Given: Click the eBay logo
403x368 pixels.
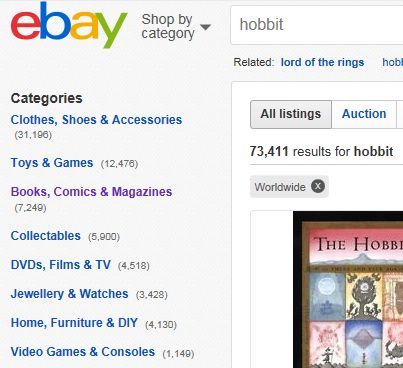Looking at the screenshot, I should coord(69,25).
